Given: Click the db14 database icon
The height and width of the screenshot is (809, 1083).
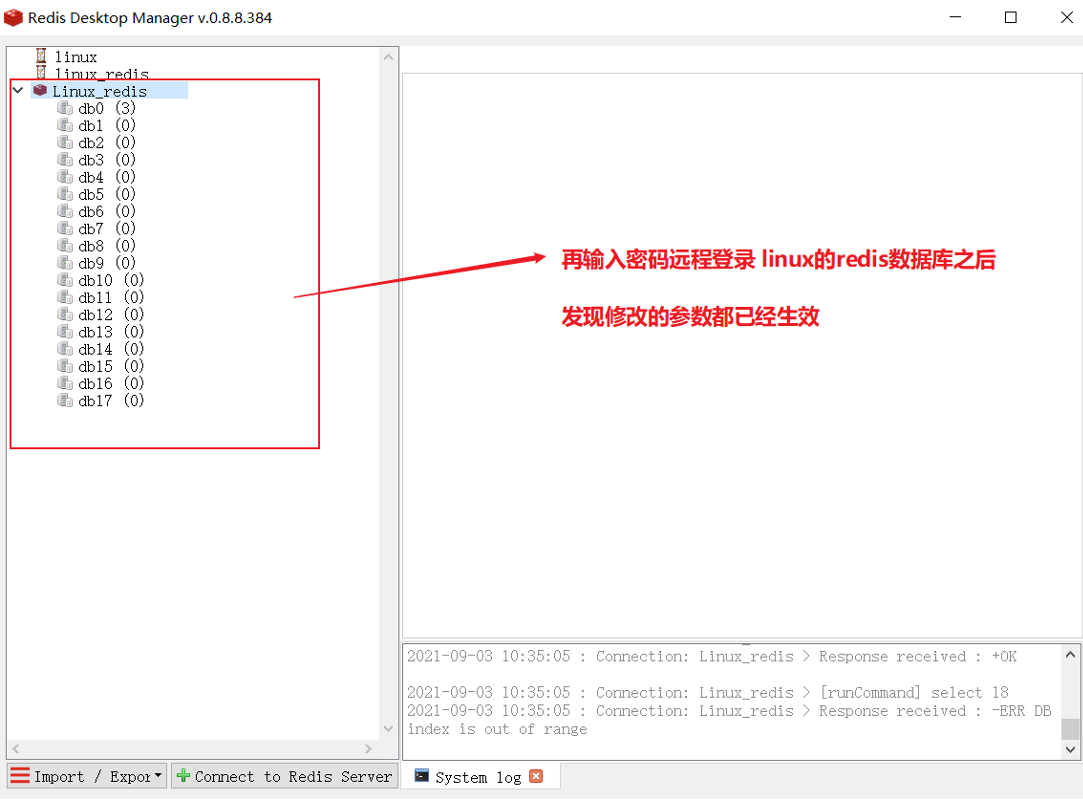Looking at the screenshot, I should pos(65,350).
